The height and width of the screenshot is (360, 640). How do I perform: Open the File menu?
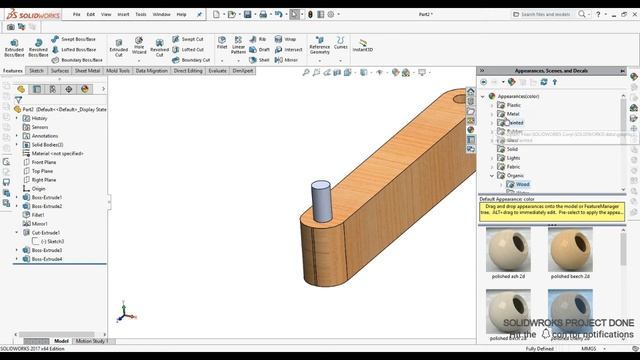(77, 14)
